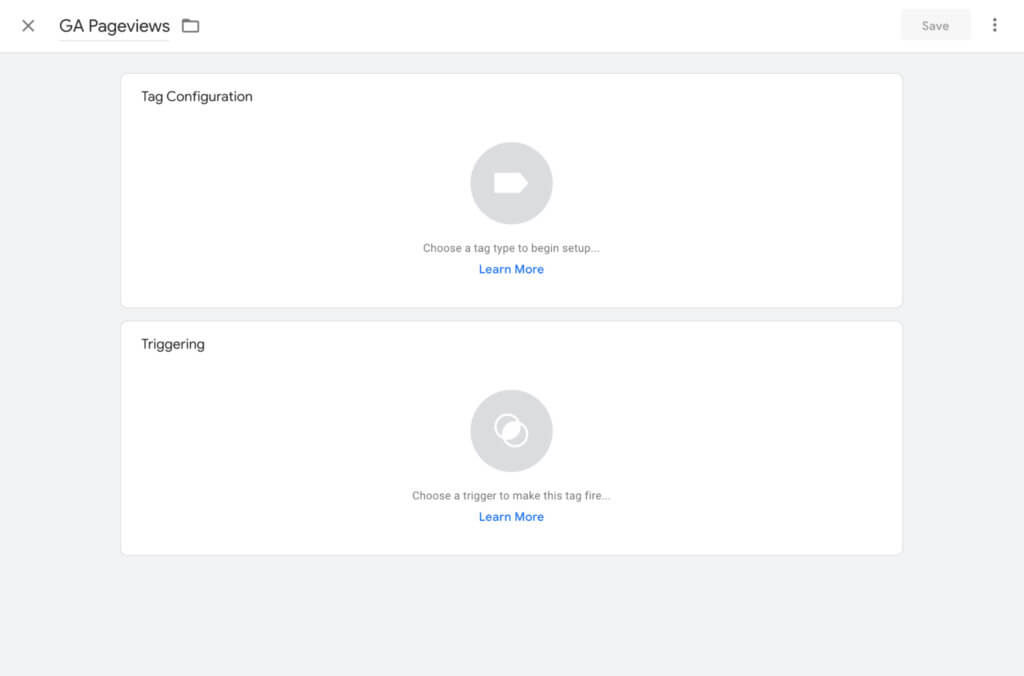
Task: Close the tag editor with the X
Action: [x=28, y=25]
